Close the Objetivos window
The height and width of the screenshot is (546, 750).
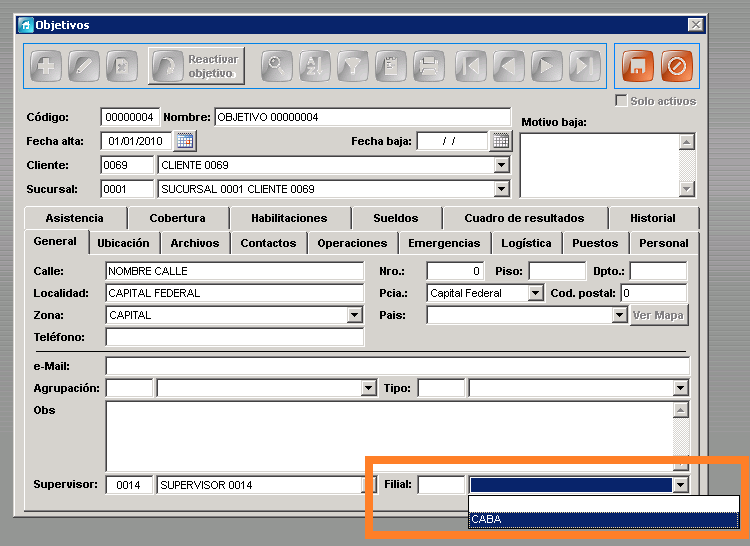pos(695,25)
